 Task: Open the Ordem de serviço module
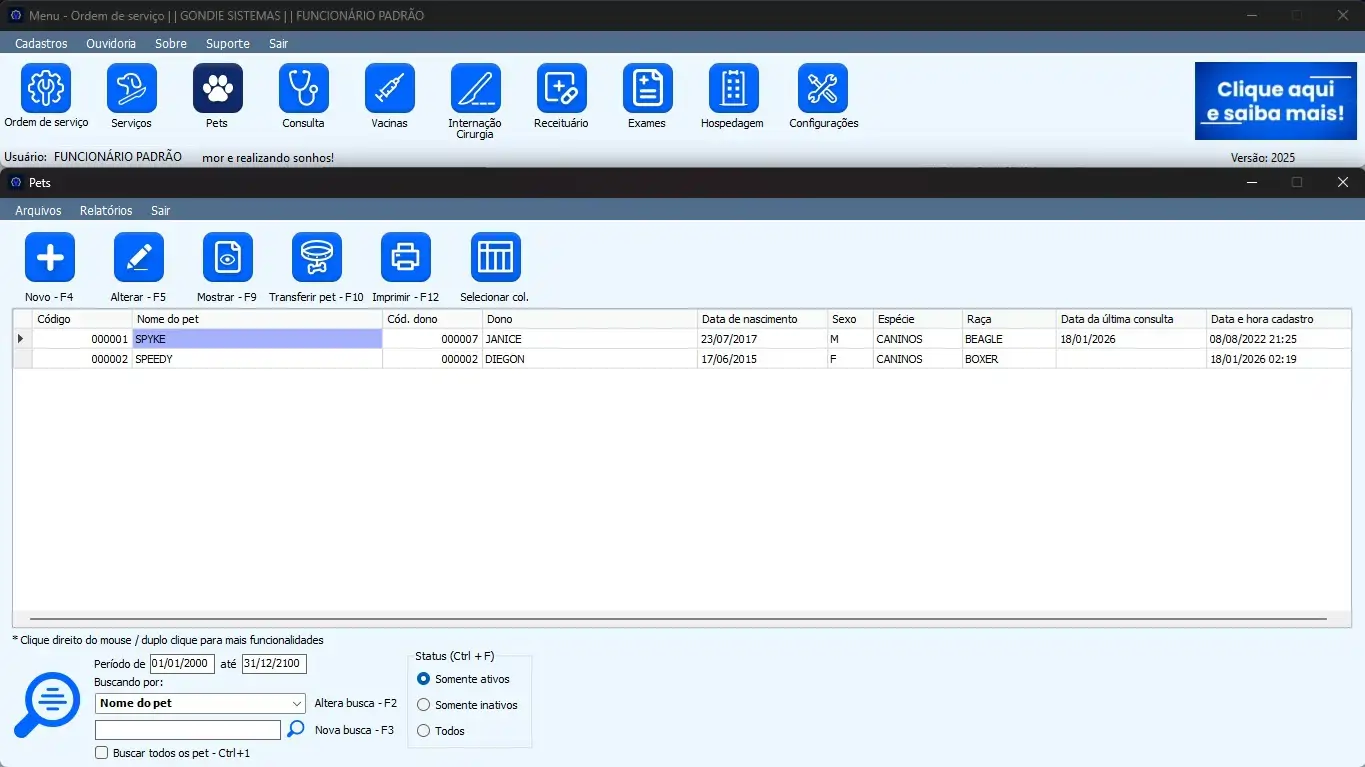pos(46,89)
